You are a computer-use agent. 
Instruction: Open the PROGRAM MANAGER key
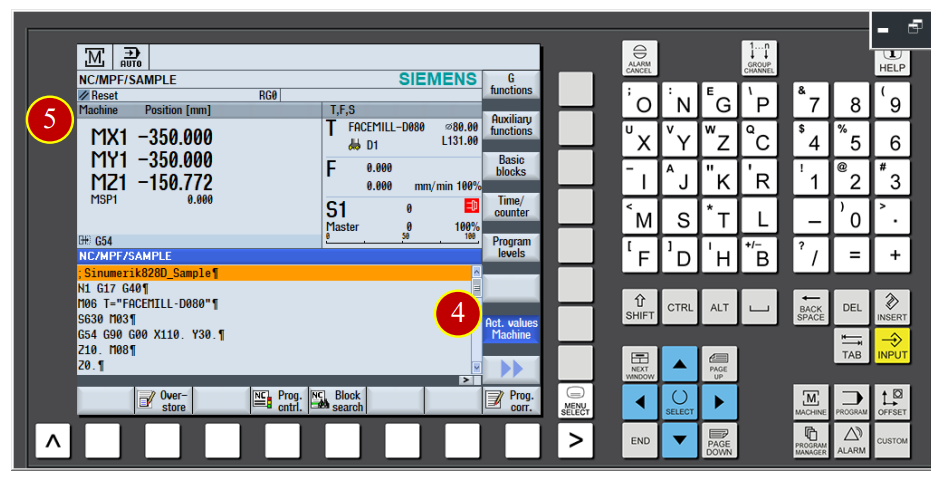[x=810, y=440]
